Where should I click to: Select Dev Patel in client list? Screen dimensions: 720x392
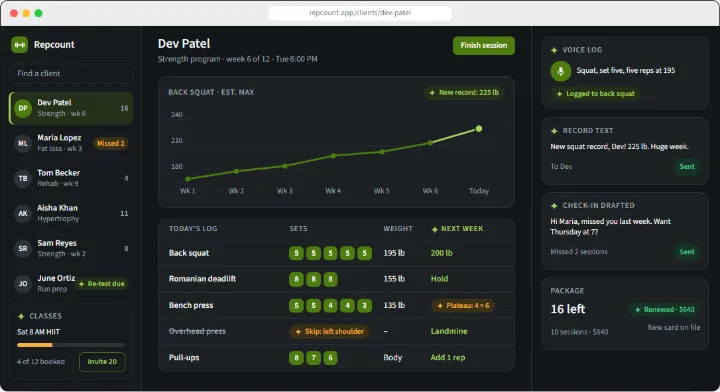tap(71, 108)
